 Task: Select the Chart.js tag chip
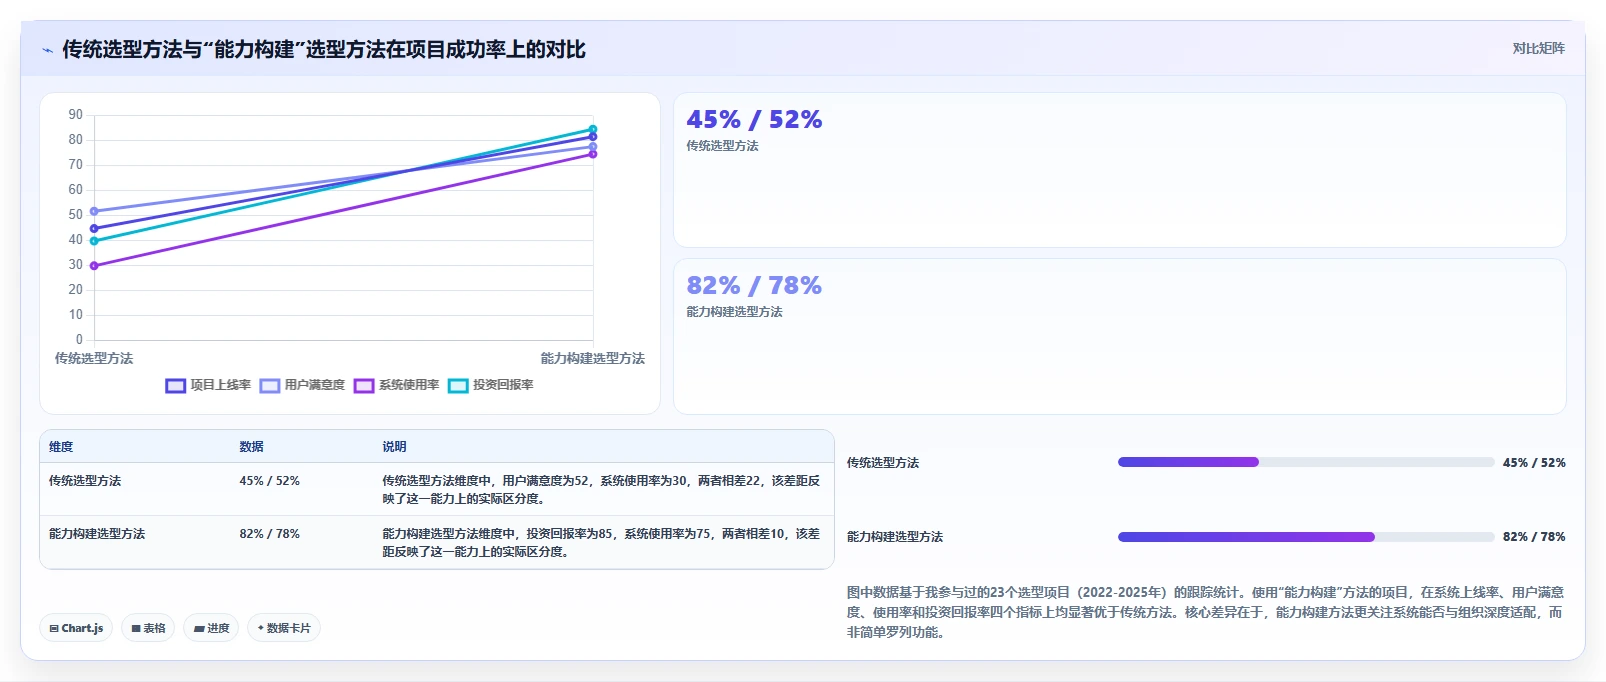(76, 628)
